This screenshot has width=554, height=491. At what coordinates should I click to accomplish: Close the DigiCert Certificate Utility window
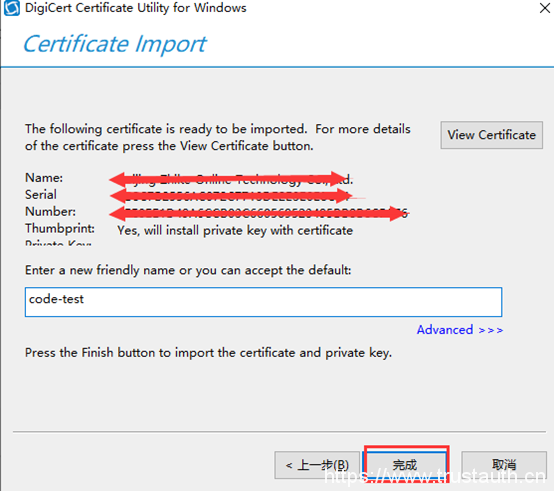click(x=545, y=8)
